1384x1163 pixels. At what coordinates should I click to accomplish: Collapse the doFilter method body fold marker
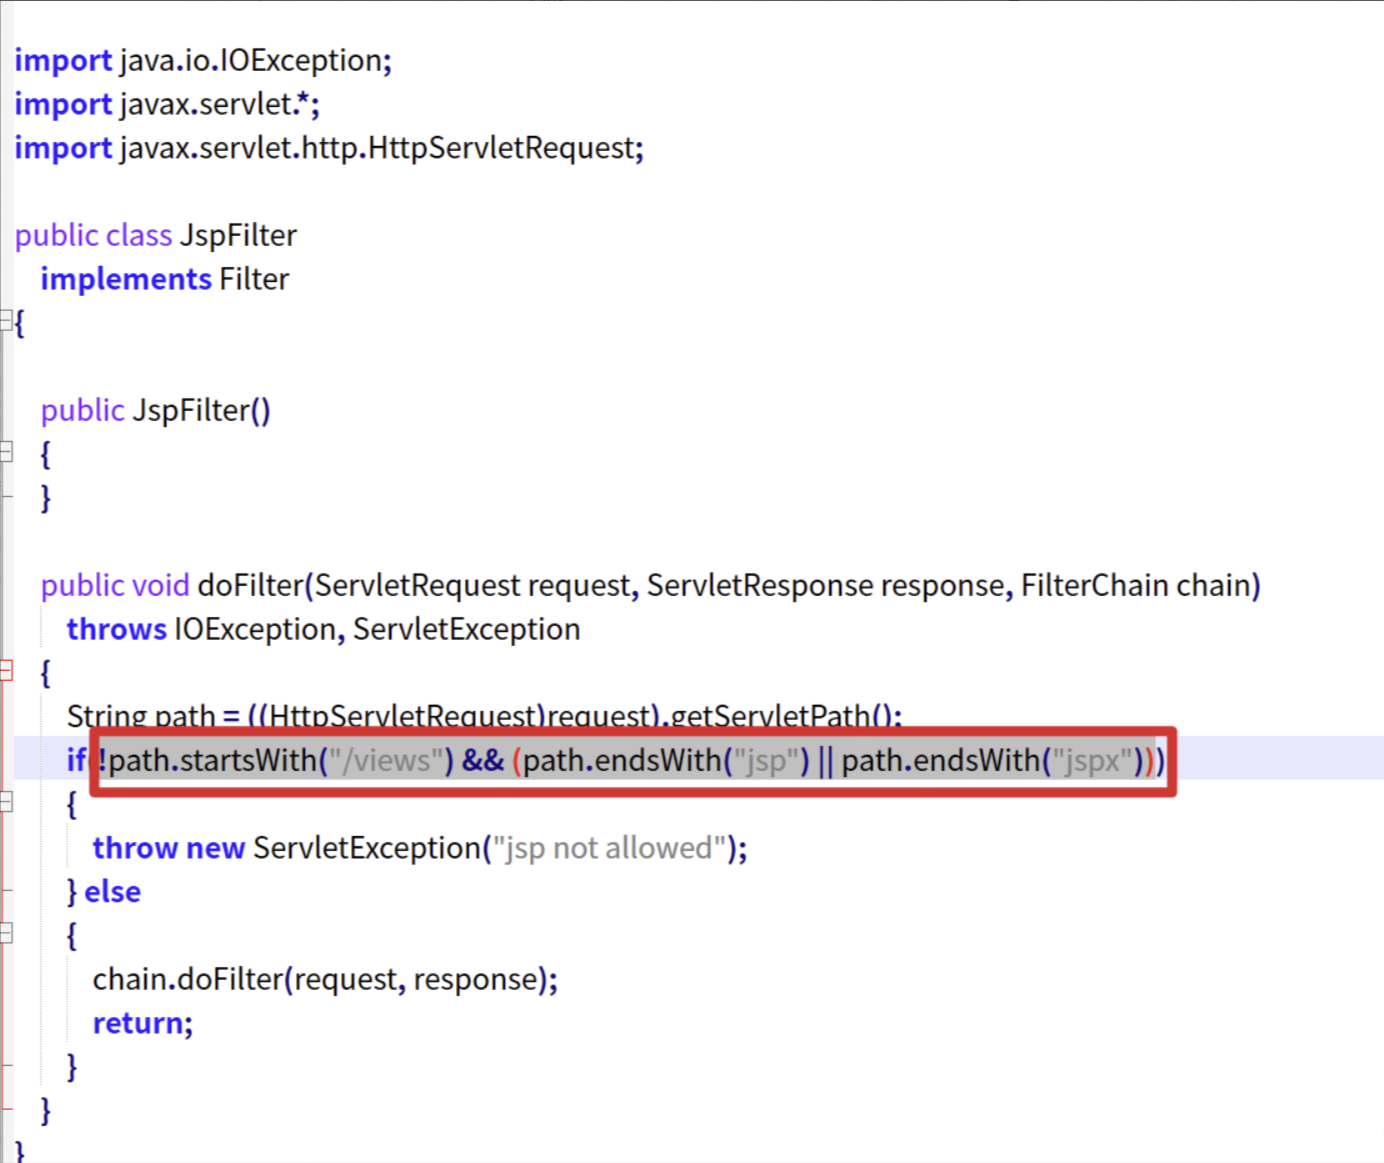[6, 671]
